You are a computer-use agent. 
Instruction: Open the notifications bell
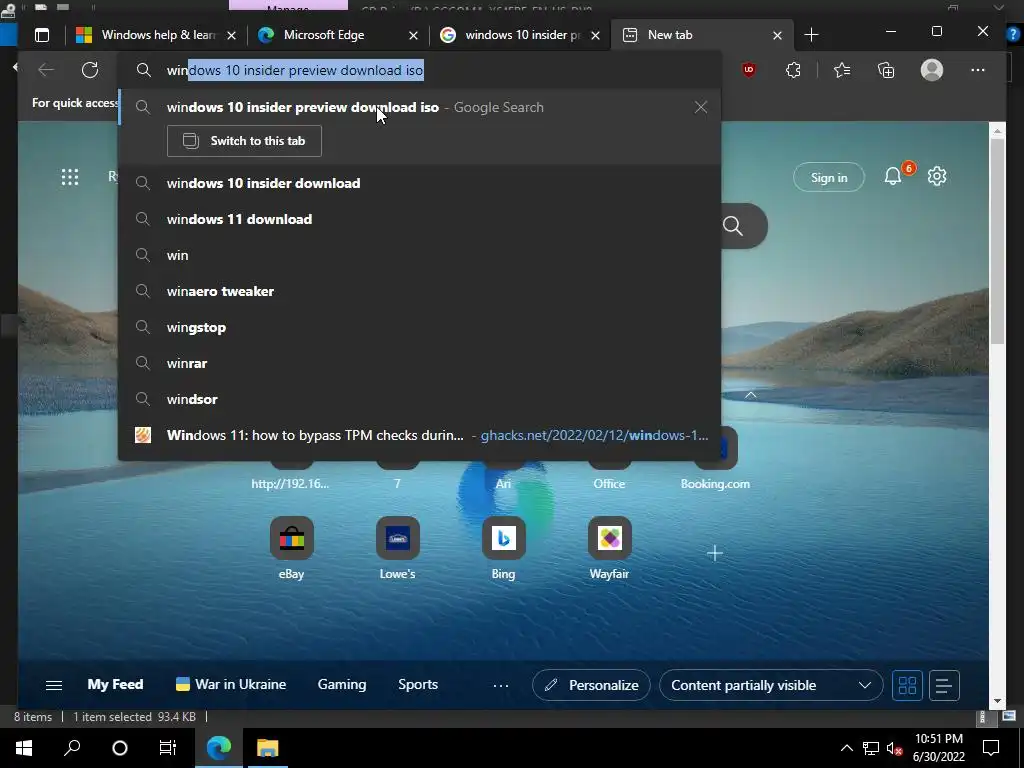(893, 176)
